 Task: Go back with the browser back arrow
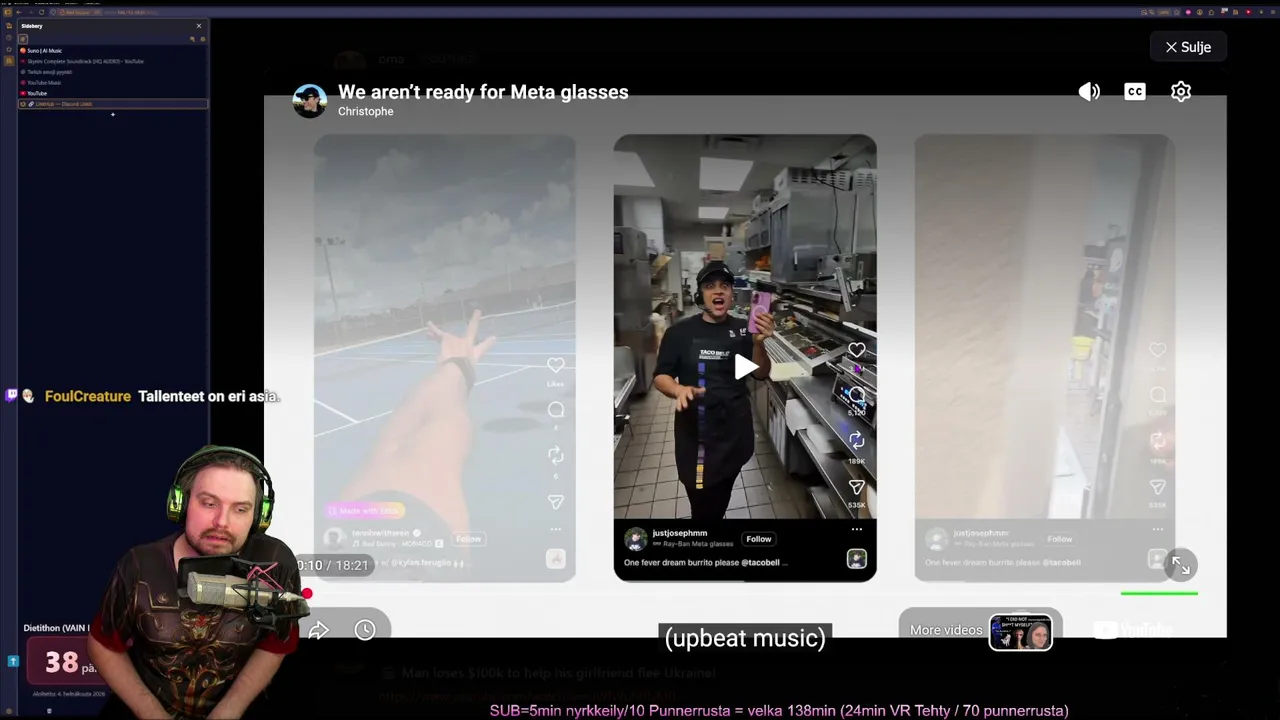19,12
